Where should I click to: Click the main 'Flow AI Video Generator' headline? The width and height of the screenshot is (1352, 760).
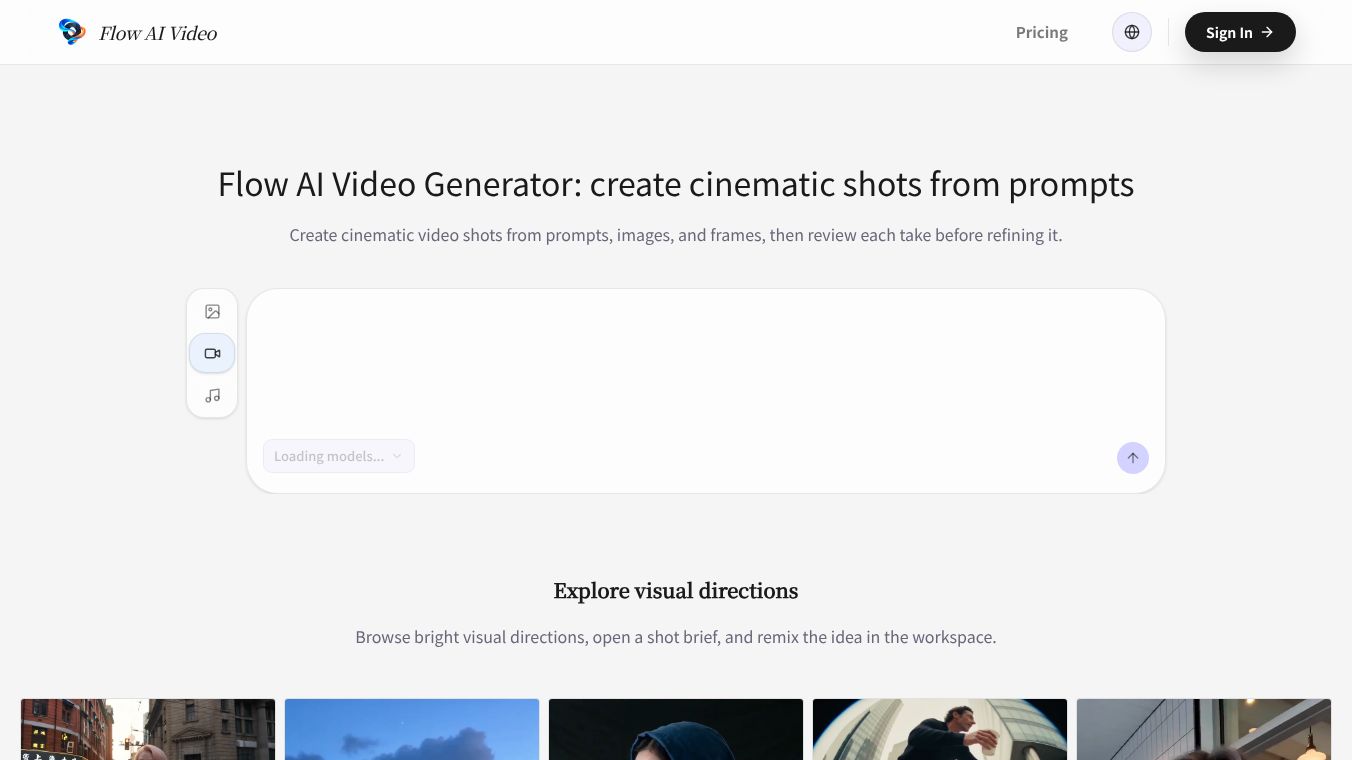[676, 184]
